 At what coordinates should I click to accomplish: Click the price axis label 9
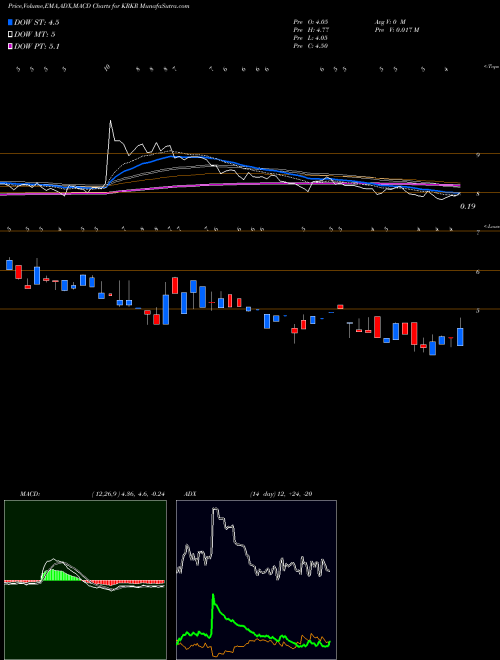coord(478,155)
